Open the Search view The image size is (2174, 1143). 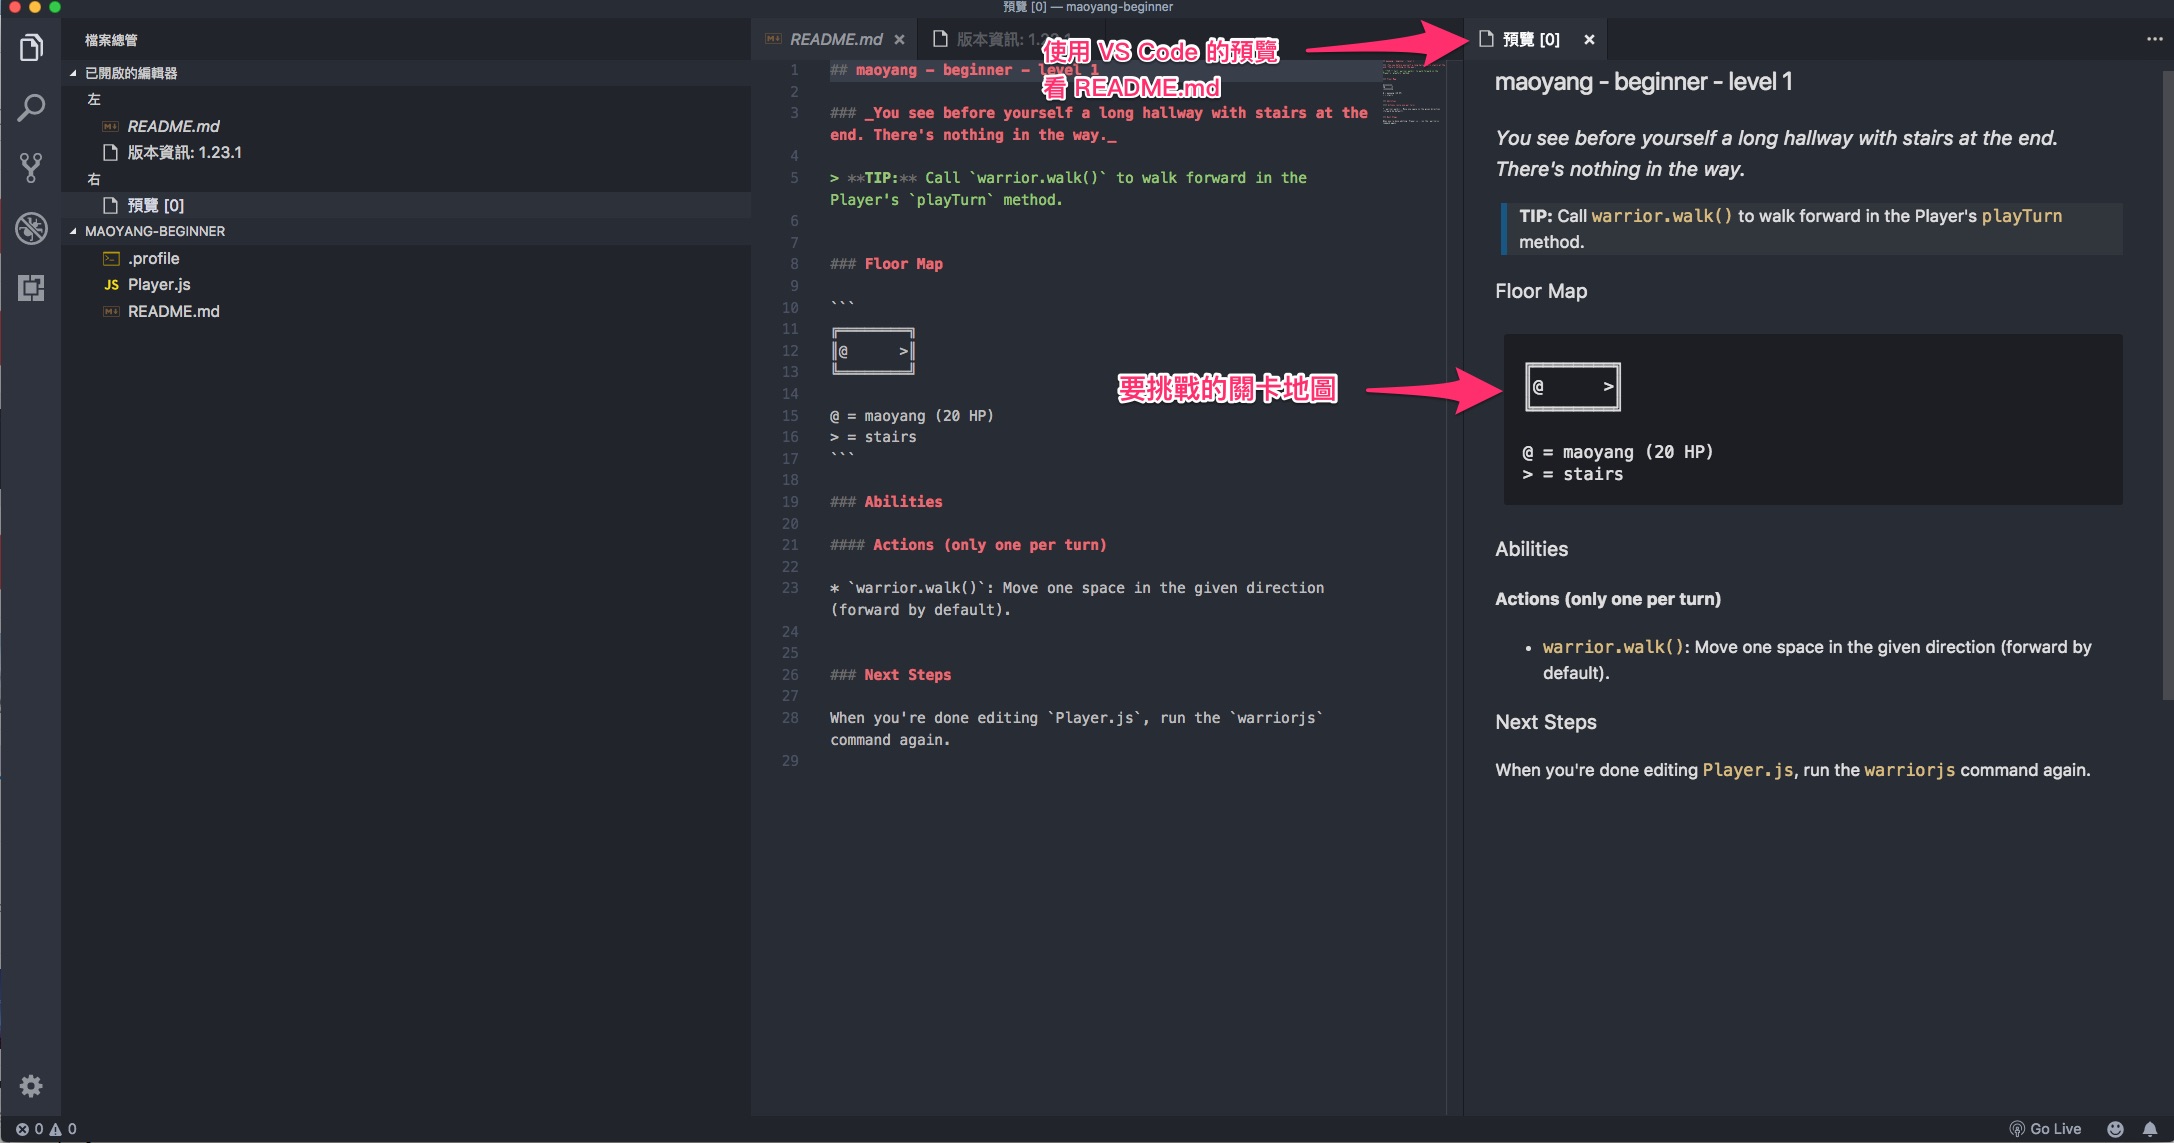pos(31,106)
